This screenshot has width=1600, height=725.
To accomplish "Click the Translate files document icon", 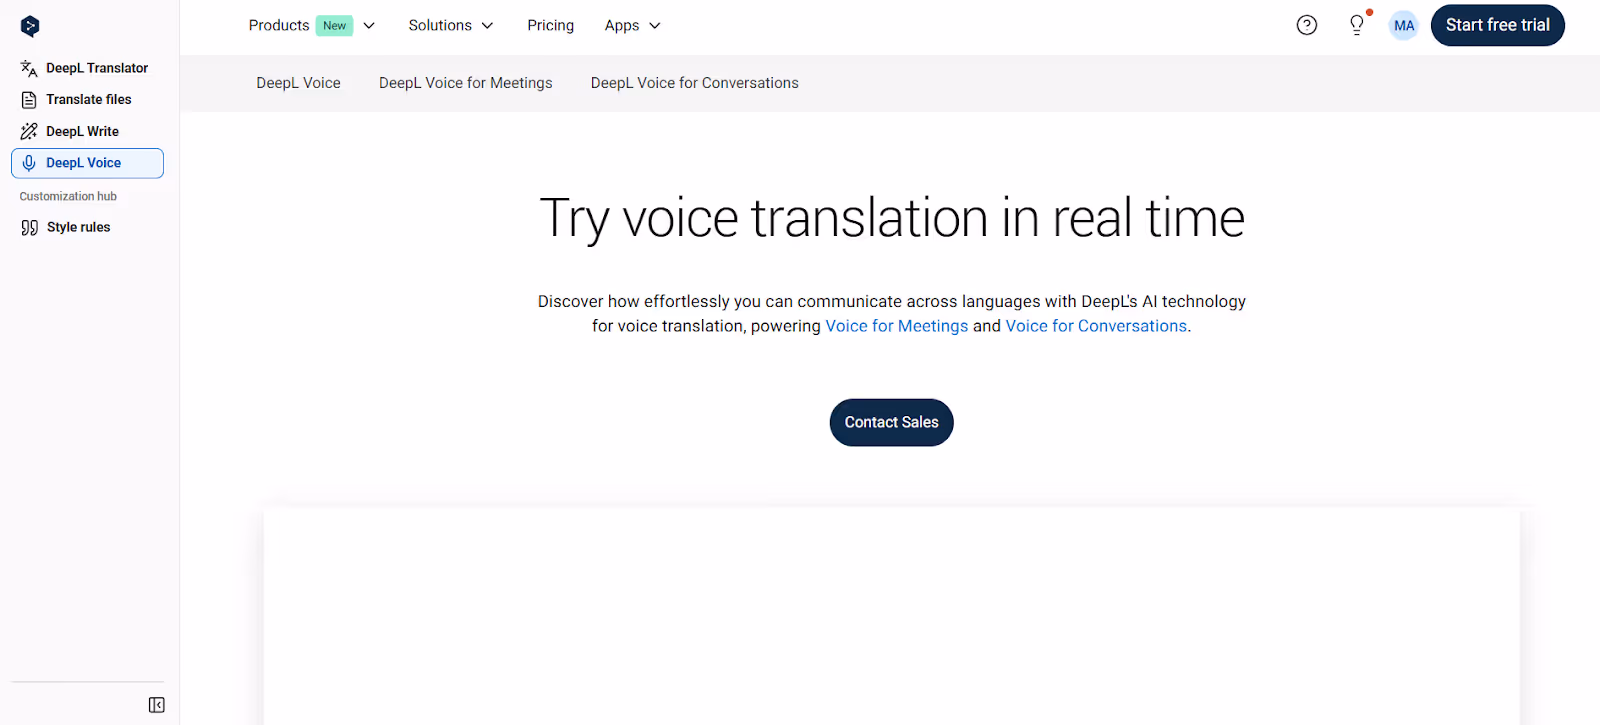I will coord(29,100).
